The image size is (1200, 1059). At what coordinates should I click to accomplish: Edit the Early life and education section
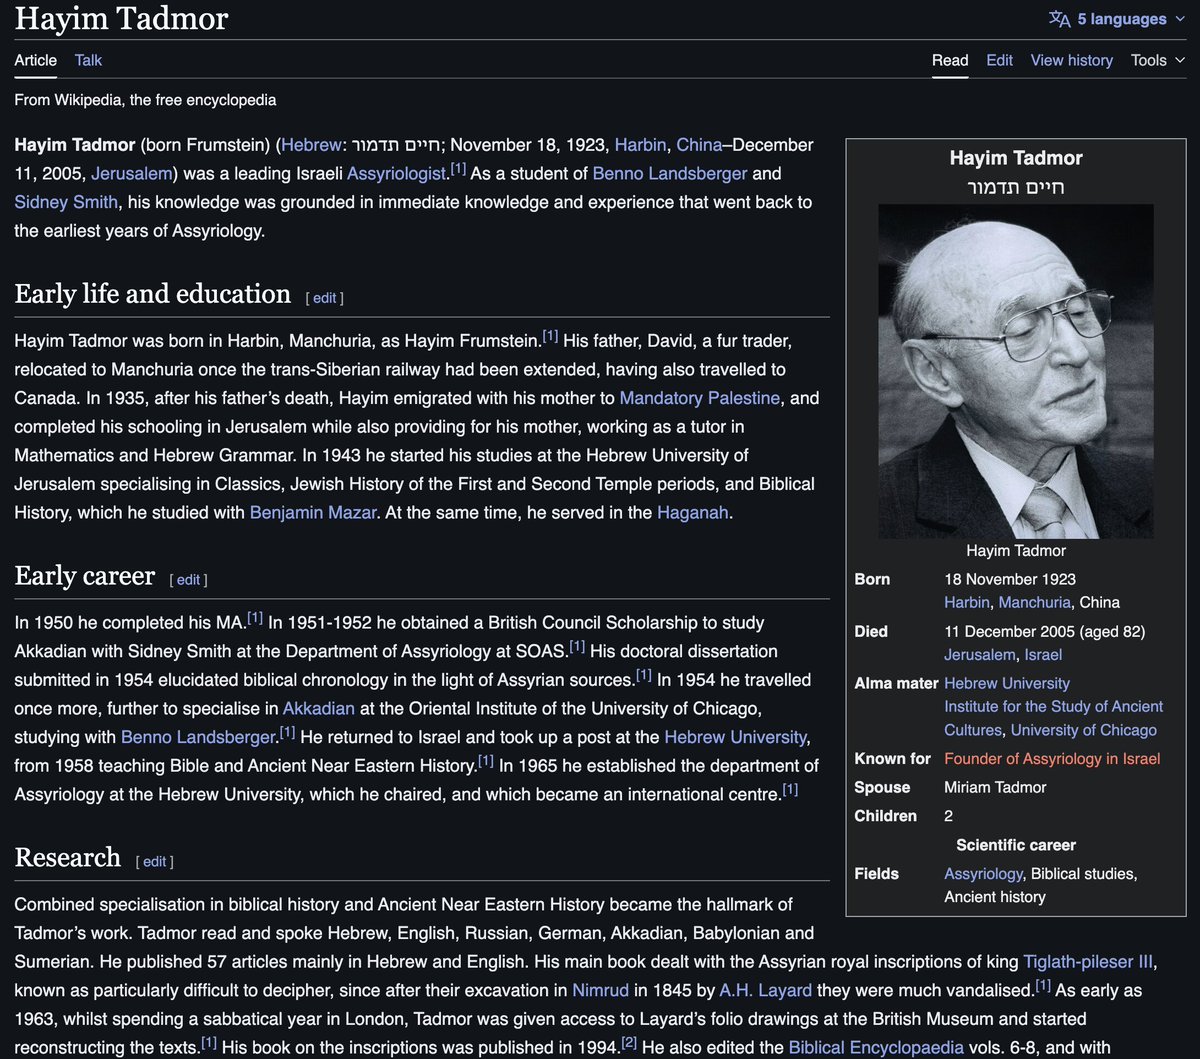[x=324, y=298]
